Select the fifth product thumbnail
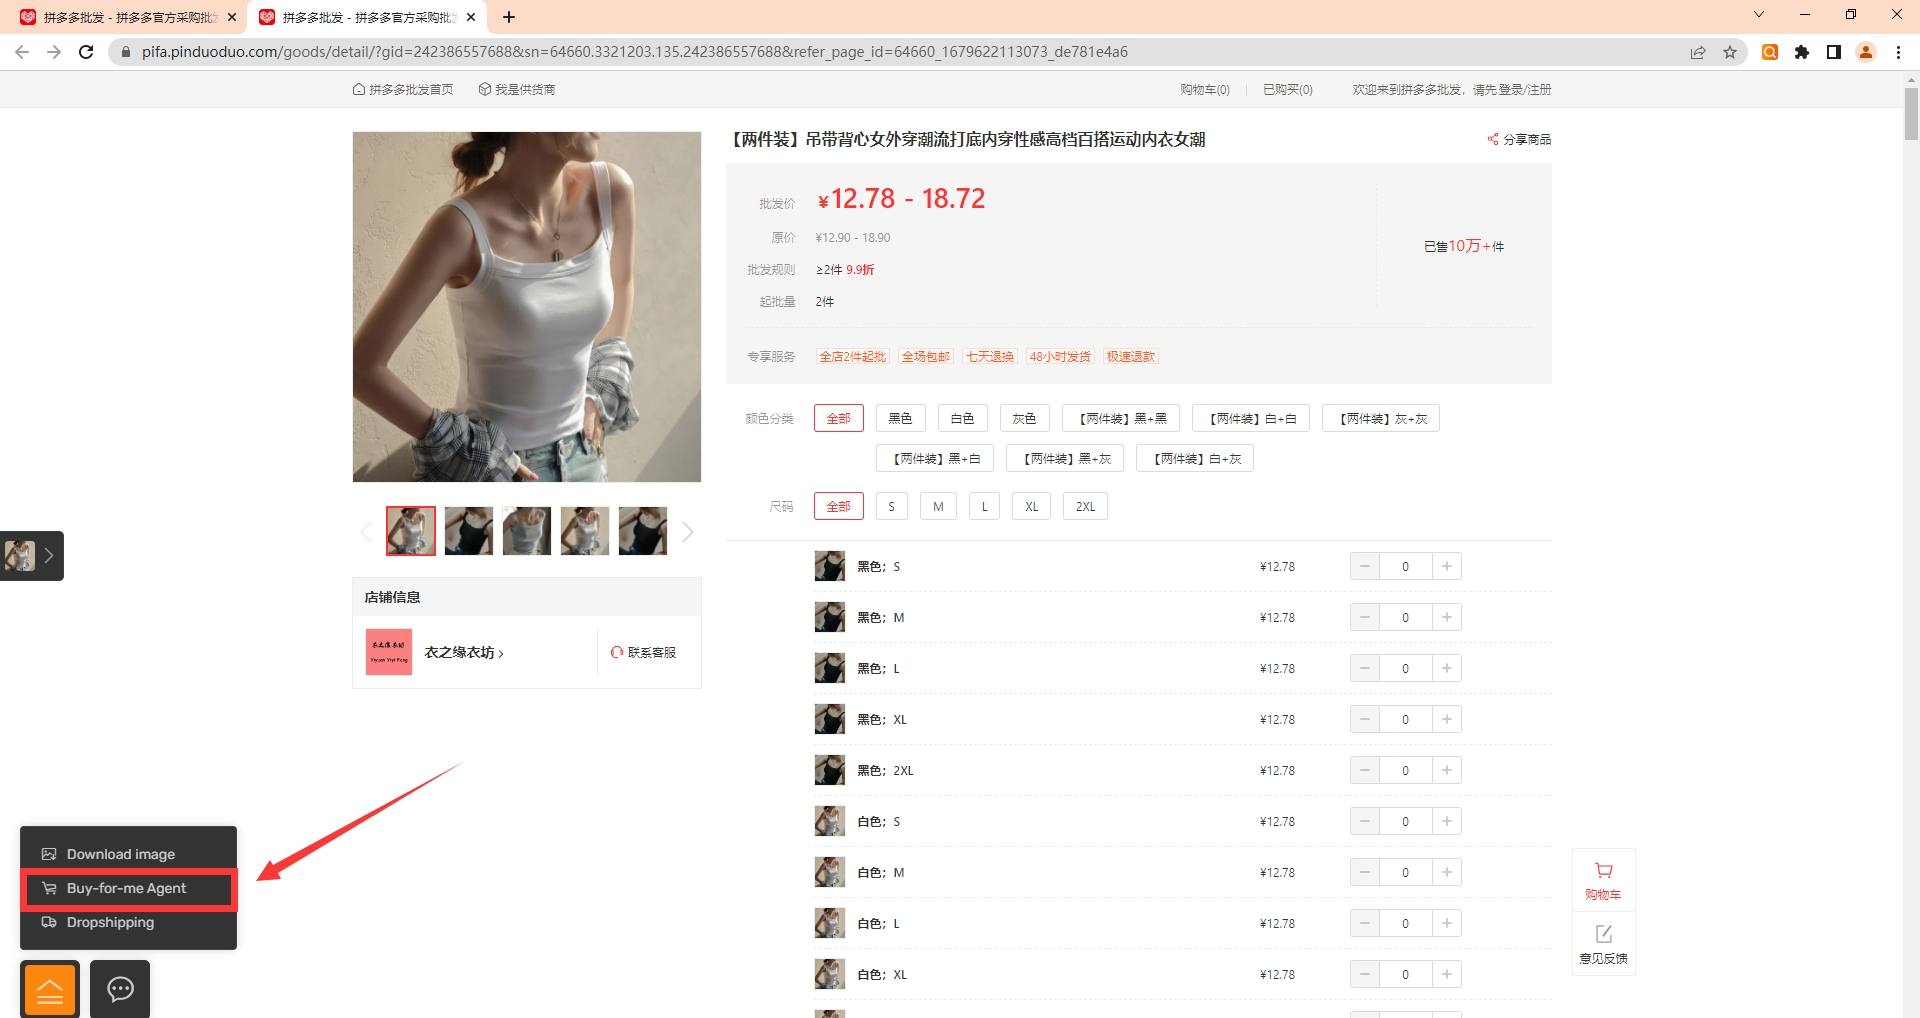 [x=643, y=531]
